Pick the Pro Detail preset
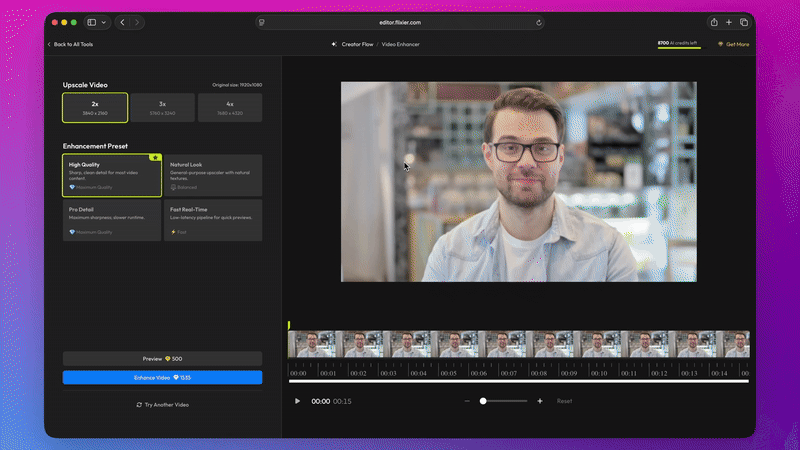The image size is (800, 450). [x=112, y=220]
